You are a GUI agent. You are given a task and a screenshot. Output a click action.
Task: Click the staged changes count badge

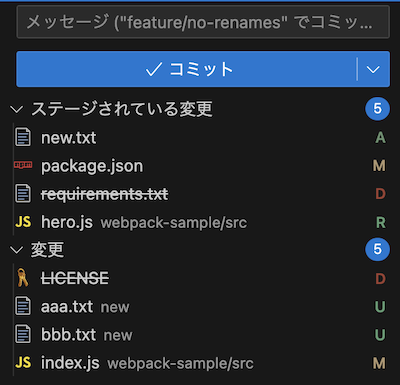click(377, 109)
